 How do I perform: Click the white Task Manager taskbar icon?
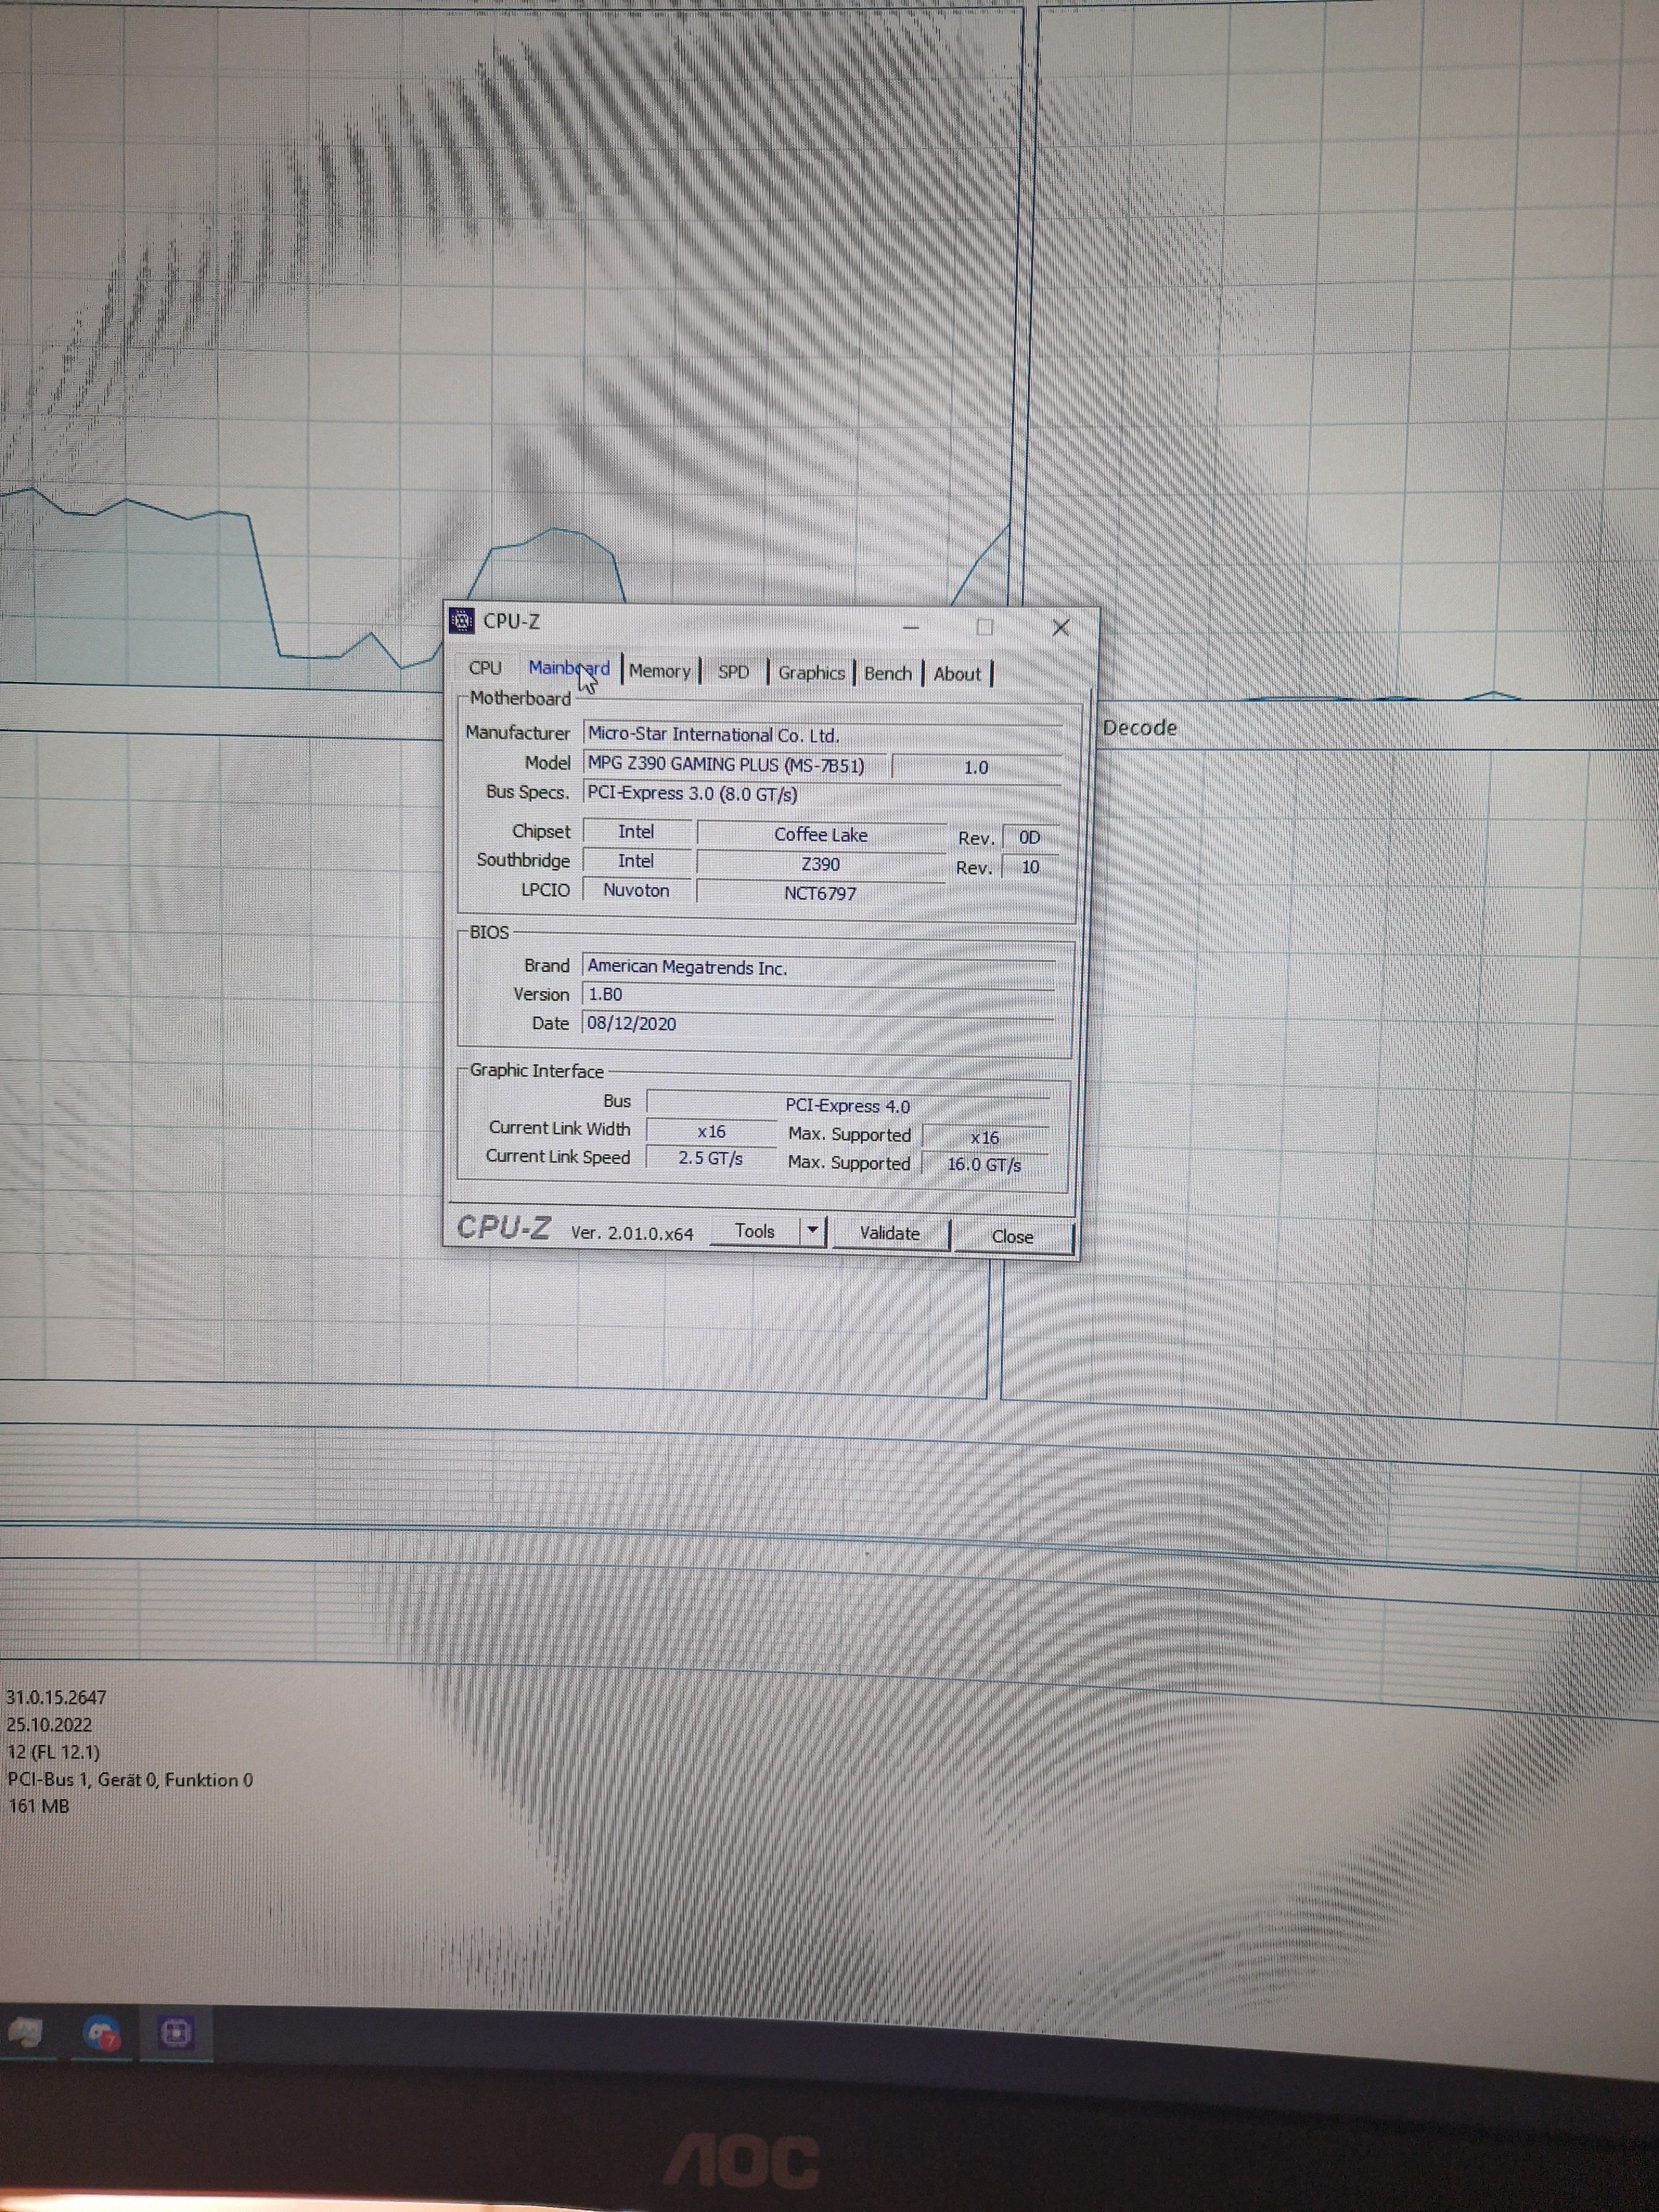pyautogui.click(x=25, y=2032)
